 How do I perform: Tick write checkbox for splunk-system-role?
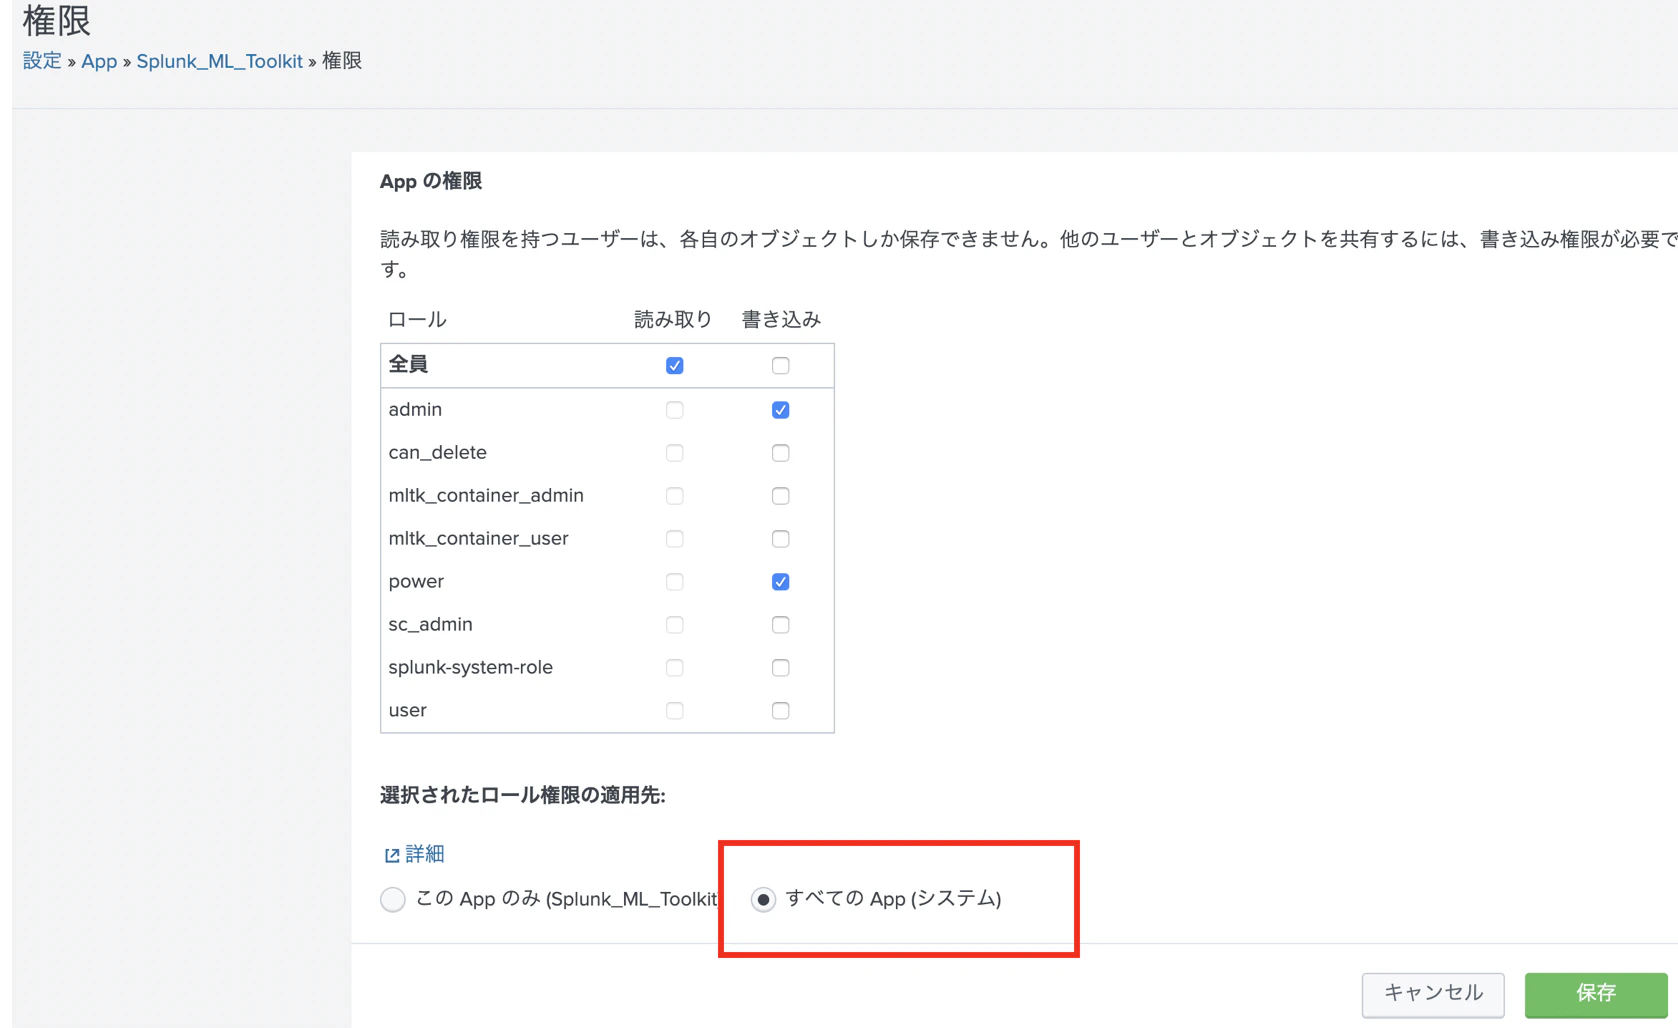[x=781, y=668]
